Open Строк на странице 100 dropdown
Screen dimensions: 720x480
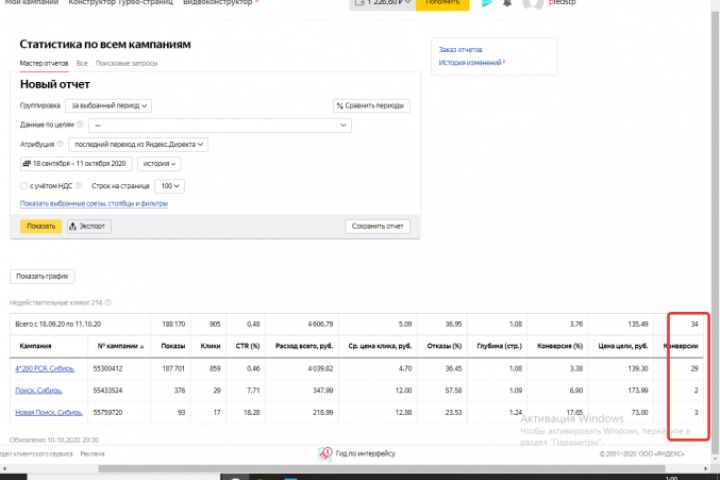click(170, 186)
